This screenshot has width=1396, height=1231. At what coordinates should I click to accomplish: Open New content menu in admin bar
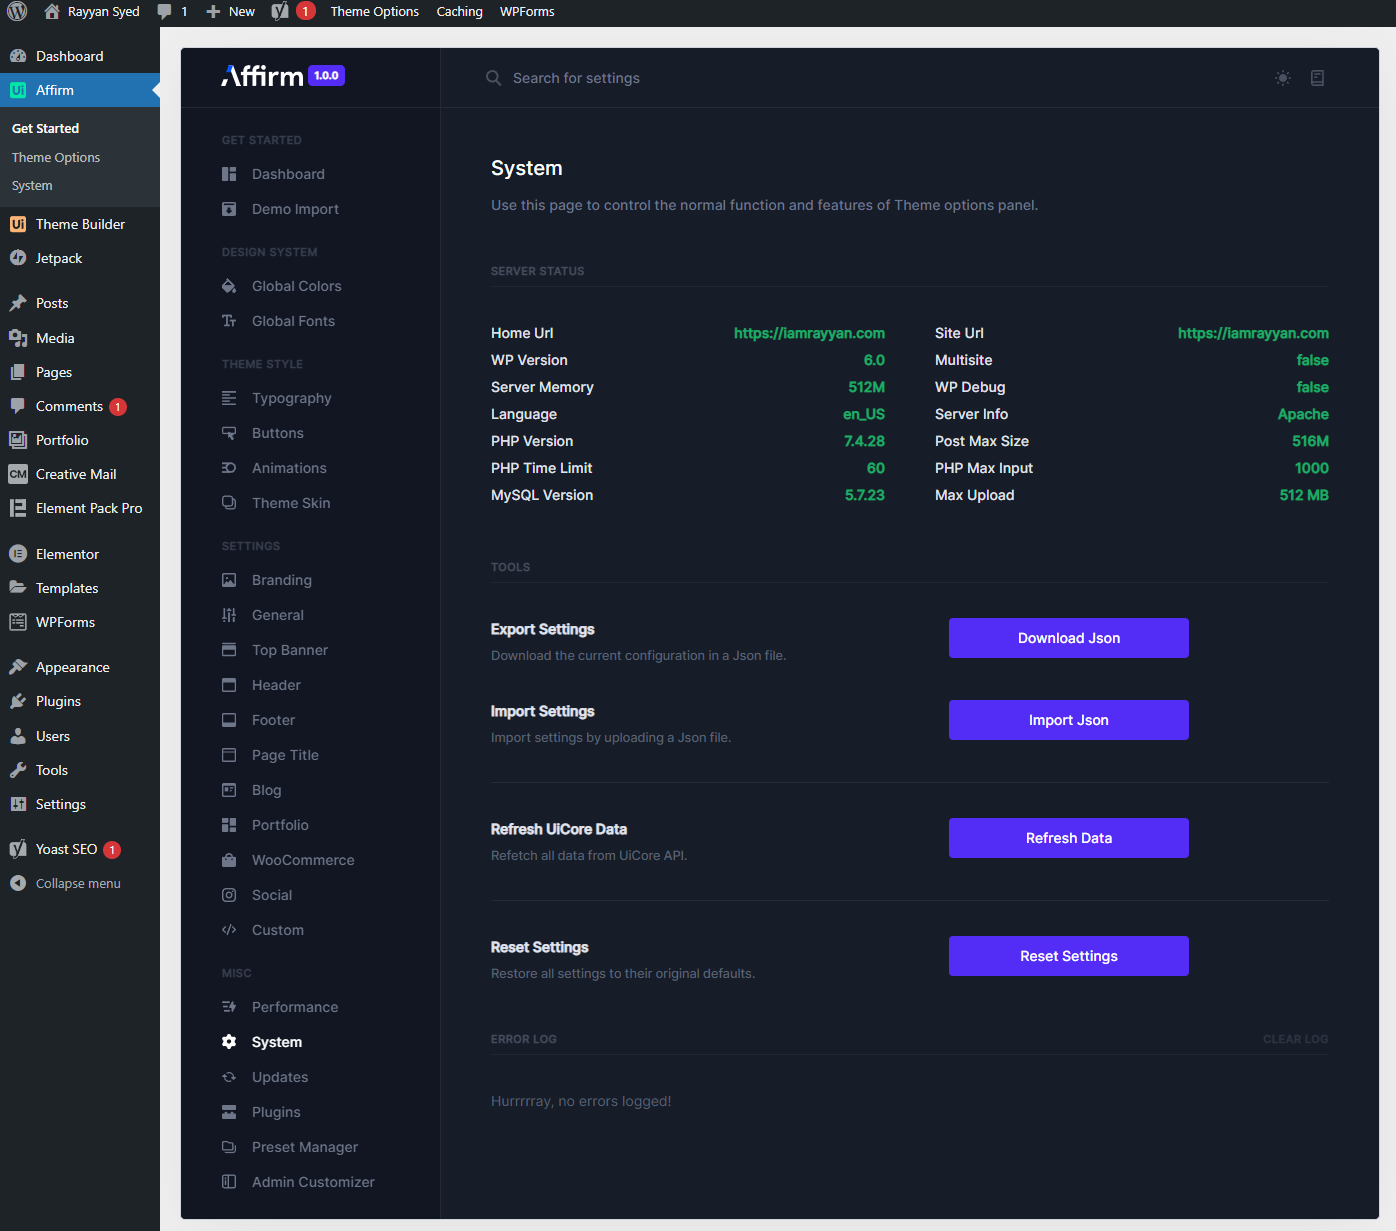pyautogui.click(x=230, y=12)
